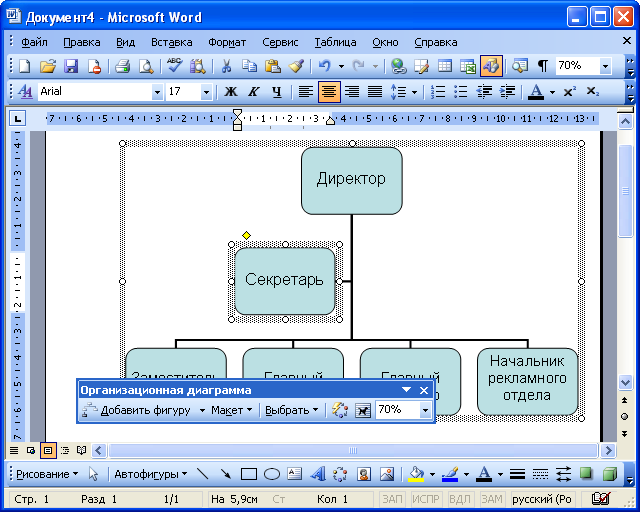Expand the Макет layout dropdown
The width and height of the screenshot is (640, 512).
232,410
